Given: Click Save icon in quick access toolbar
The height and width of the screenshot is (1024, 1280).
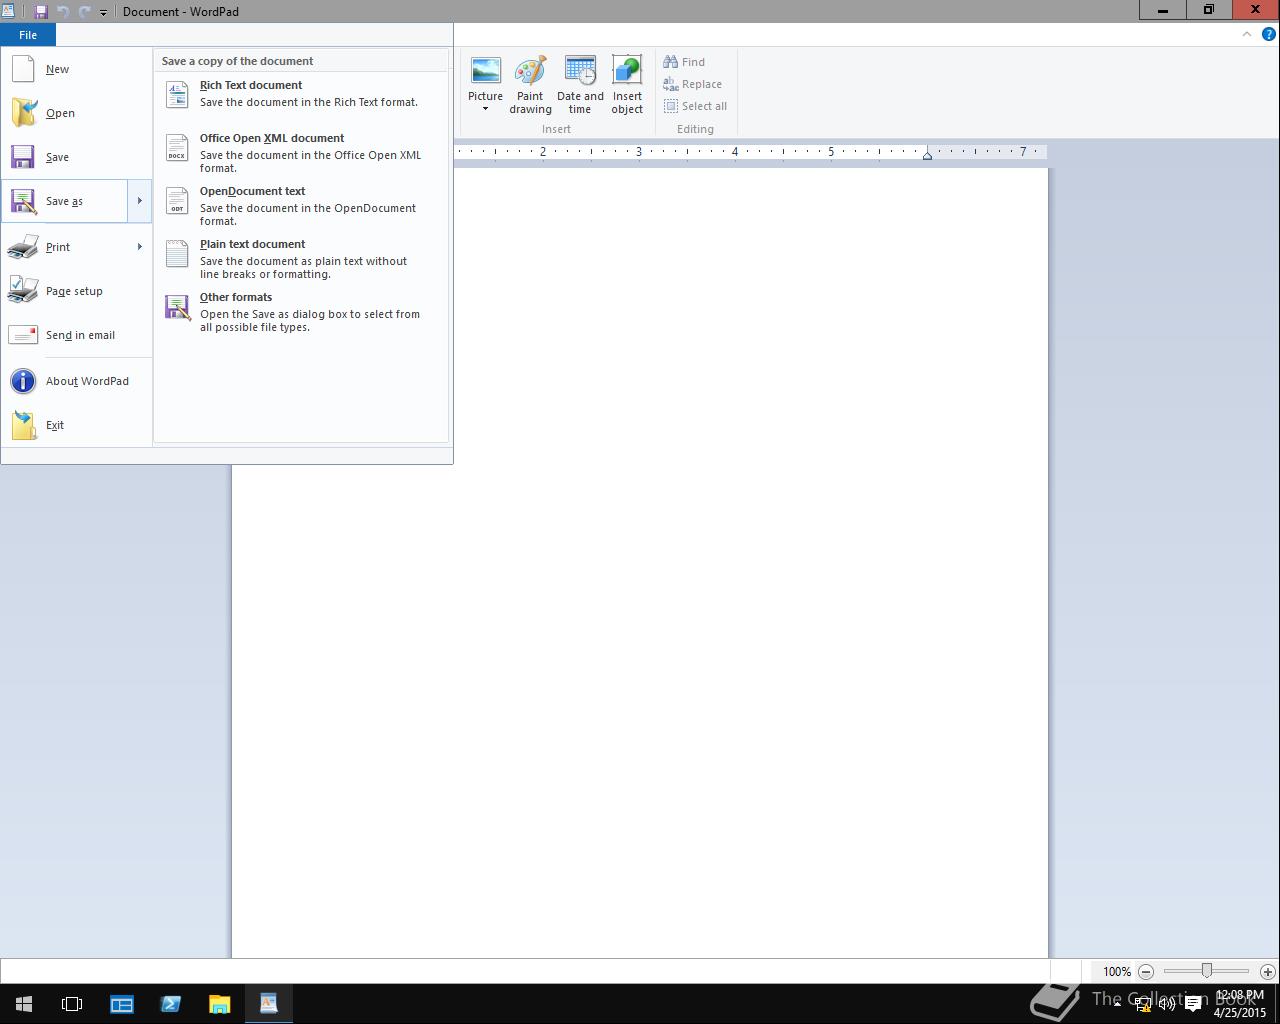Looking at the screenshot, I should click(x=41, y=12).
